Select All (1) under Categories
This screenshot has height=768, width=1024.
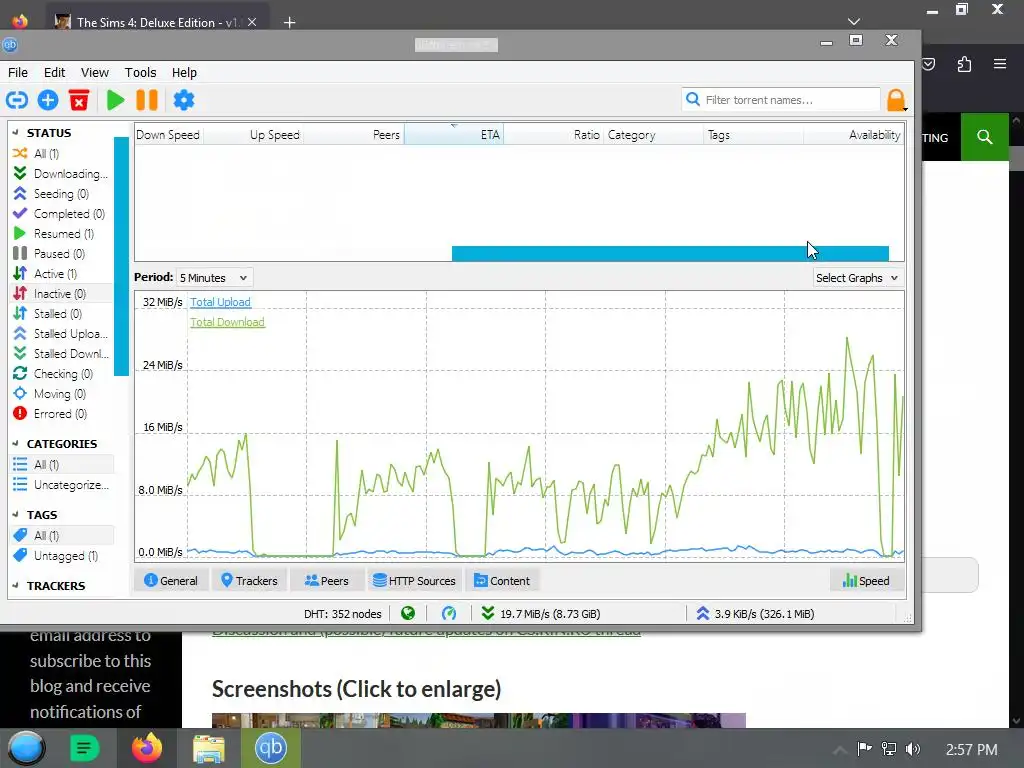(62, 464)
